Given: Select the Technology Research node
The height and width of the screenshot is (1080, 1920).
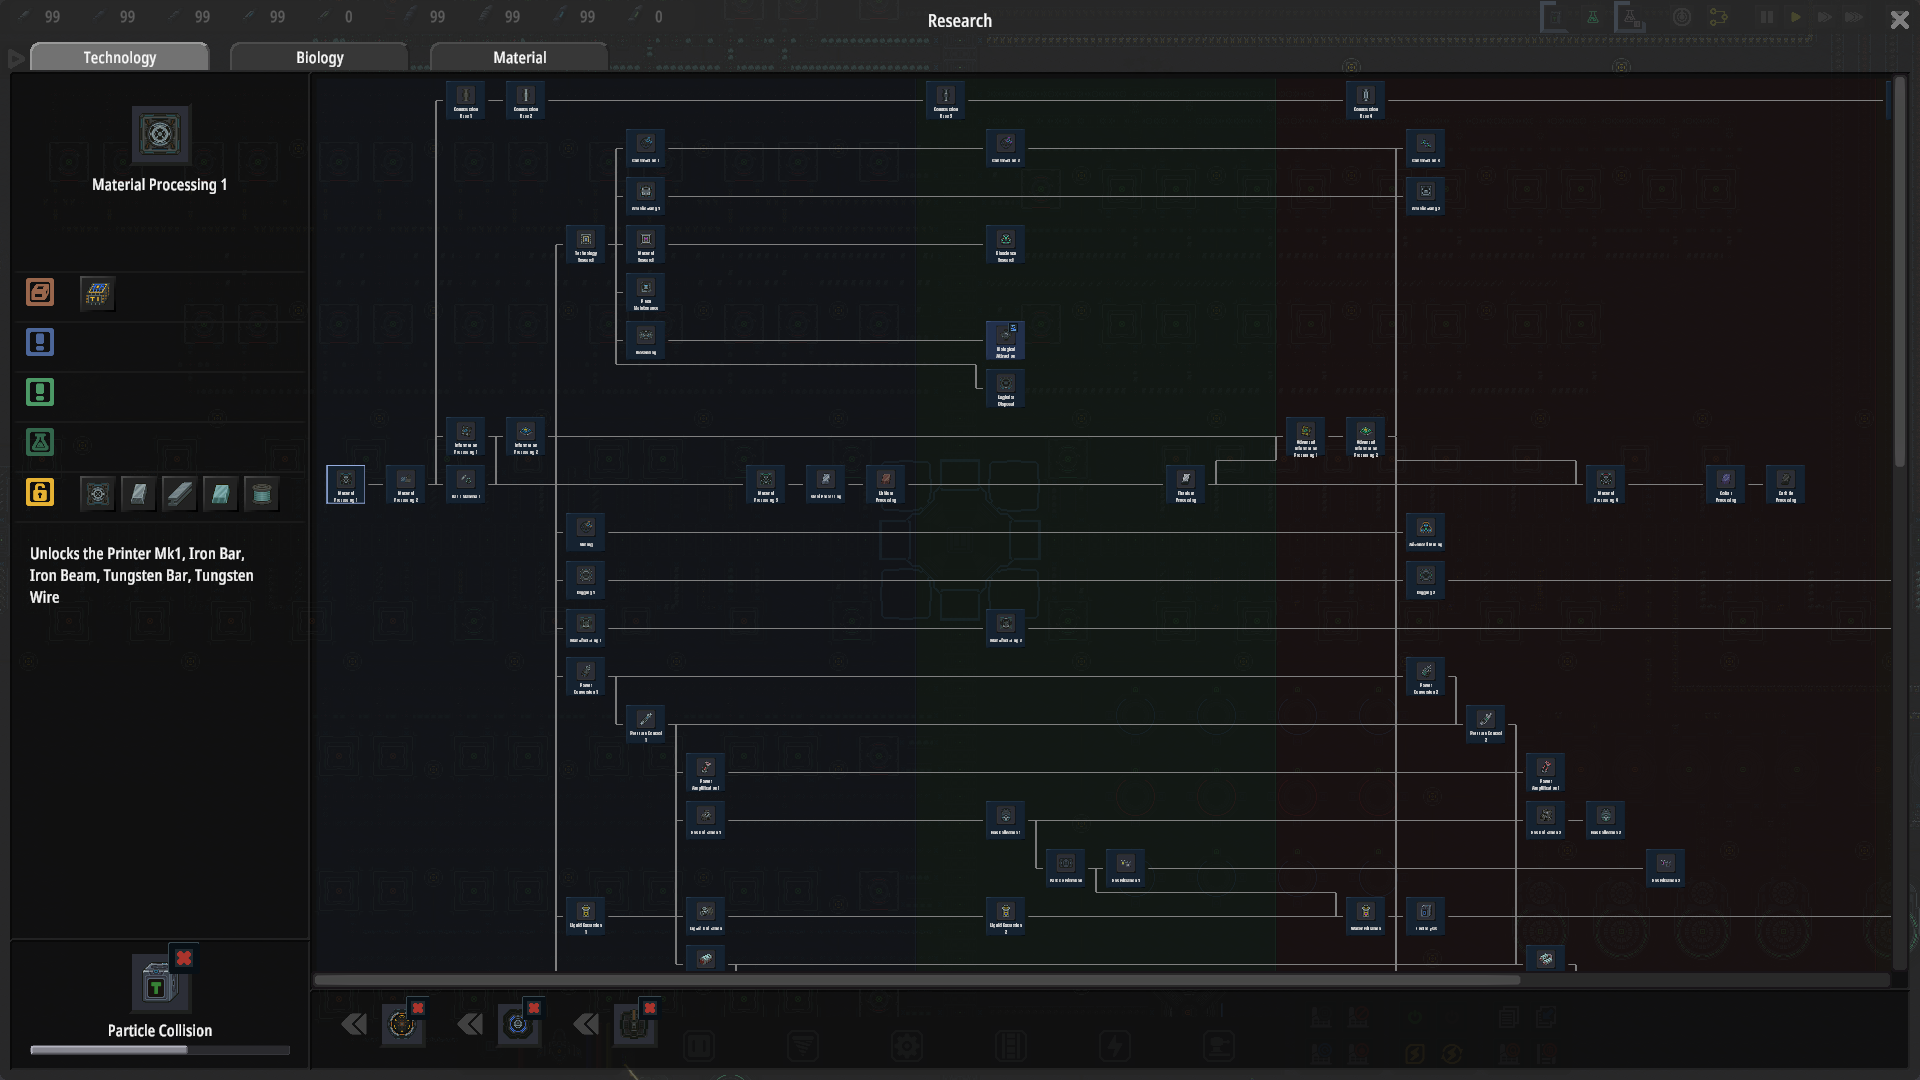Looking at the screenshot, I should pyautogui.click(x=586, y=244).
